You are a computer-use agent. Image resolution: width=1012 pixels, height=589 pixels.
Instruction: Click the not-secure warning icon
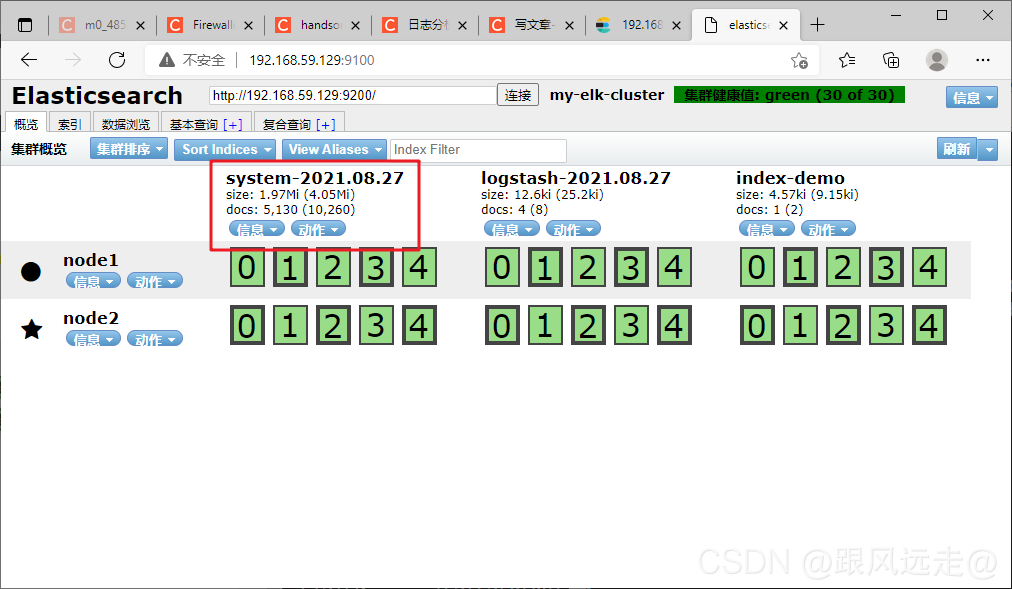tap(167, 60)
